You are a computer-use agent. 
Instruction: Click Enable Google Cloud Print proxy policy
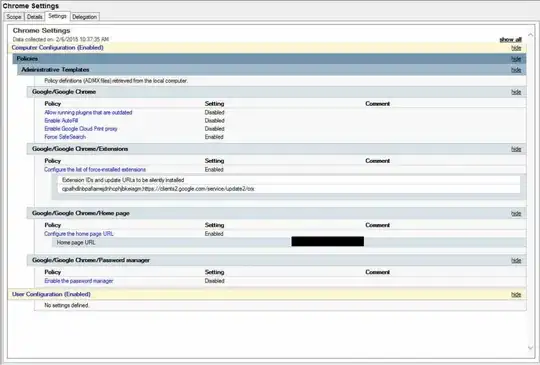pos(81,129)
